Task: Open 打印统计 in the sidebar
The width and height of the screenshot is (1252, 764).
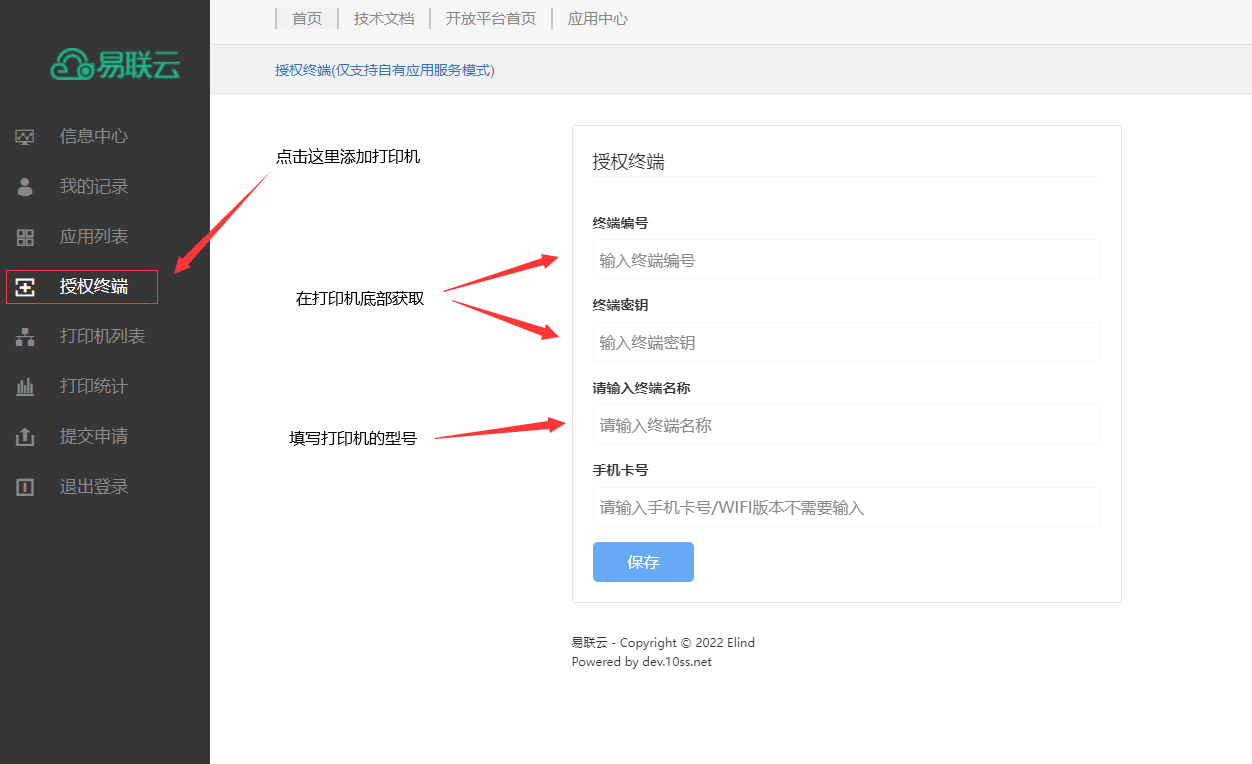Action: (94, 386)
